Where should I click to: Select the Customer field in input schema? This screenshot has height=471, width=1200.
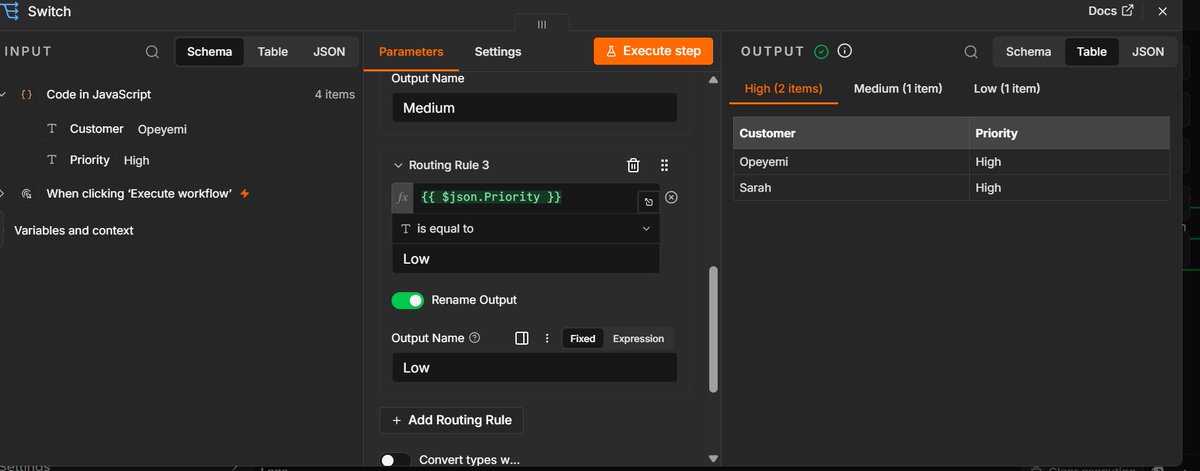[x=97, y=129]
